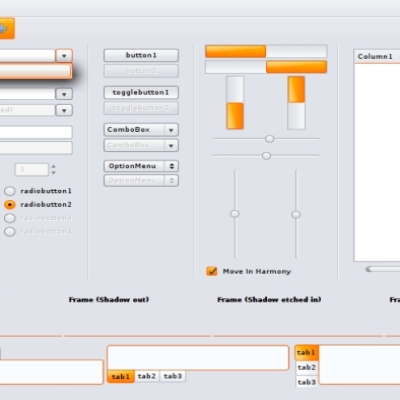Viewport: 400px width, 400px height.
Task: Click the horizontal scrollbar under the Column1 list
Action: (383, 269)
